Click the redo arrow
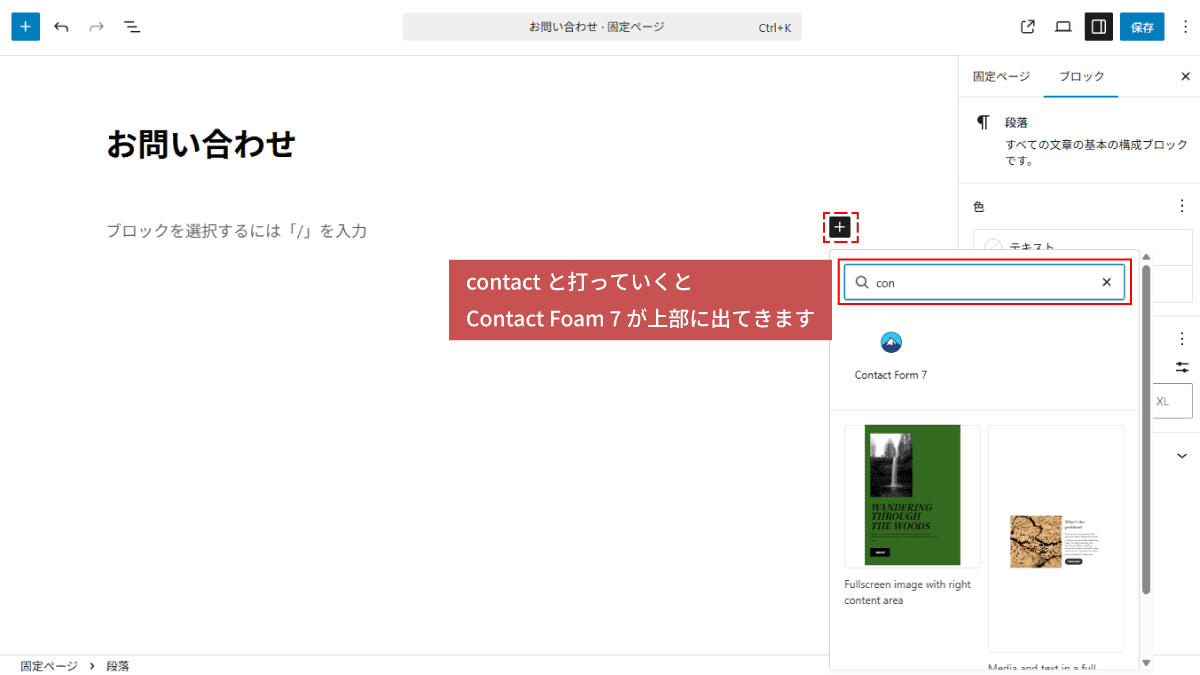This screenshot has height=675, width=1200. click(x=97, y=27)
